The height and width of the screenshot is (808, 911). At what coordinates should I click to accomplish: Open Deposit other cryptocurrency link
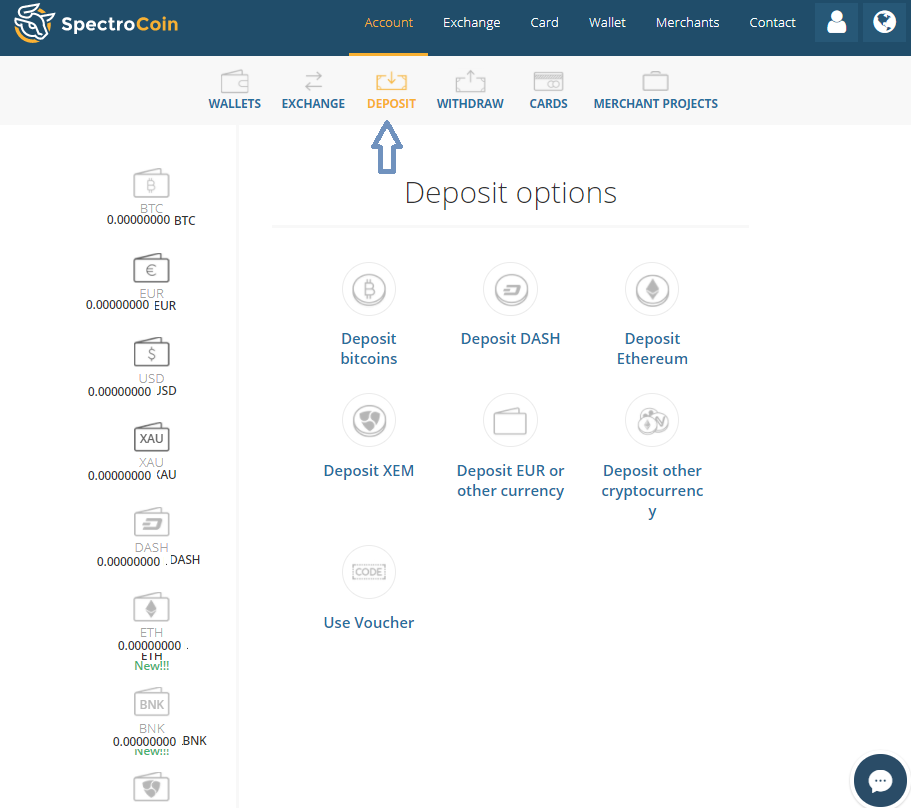652,491
